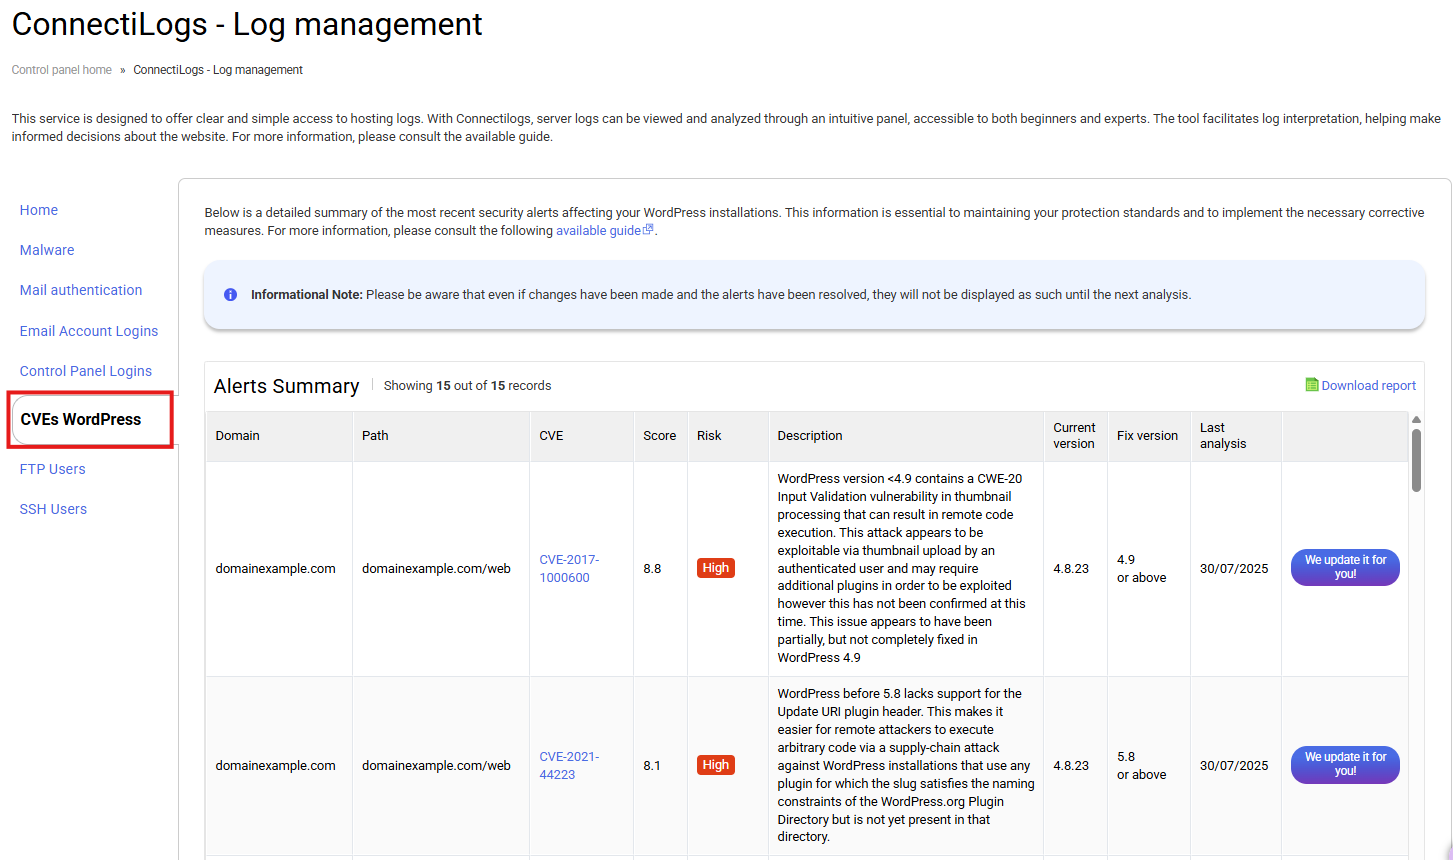Open the CVE-2021-44223 link
The width and height of the screenshot is (1453, 860).
(x=568, y=765)
